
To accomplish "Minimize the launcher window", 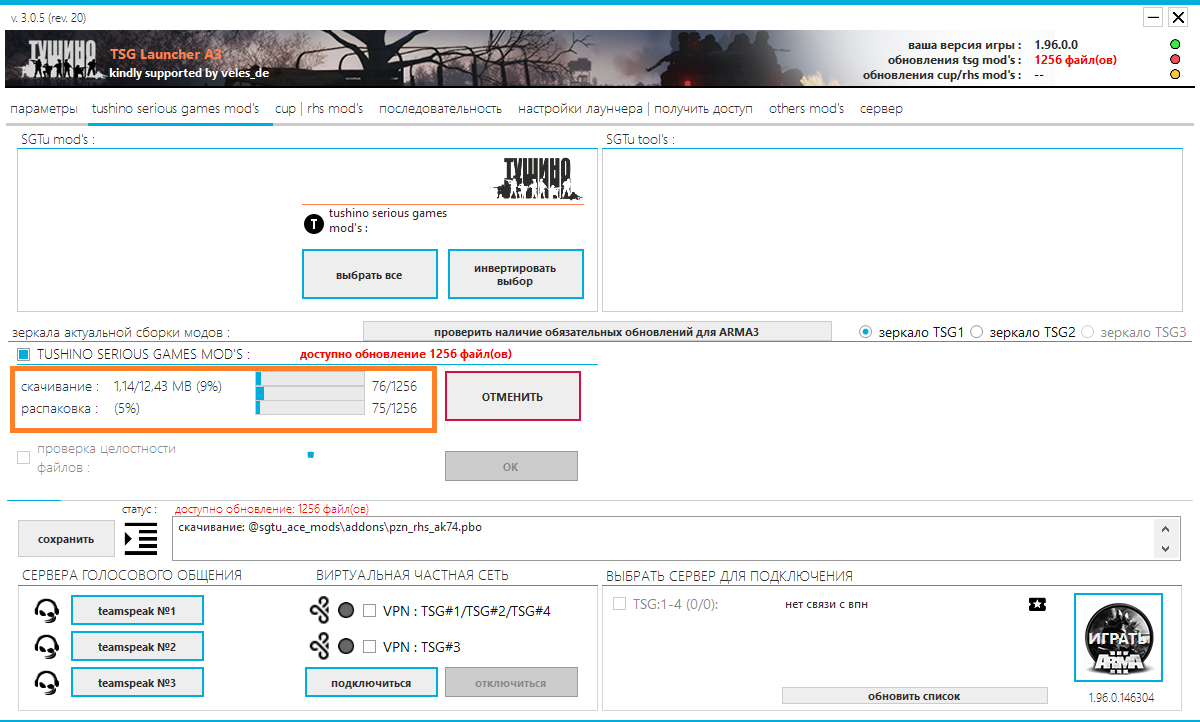I will 1154,17.
